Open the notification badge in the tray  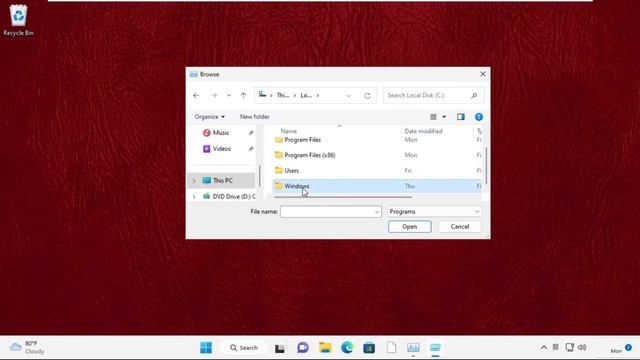(628, 347)
